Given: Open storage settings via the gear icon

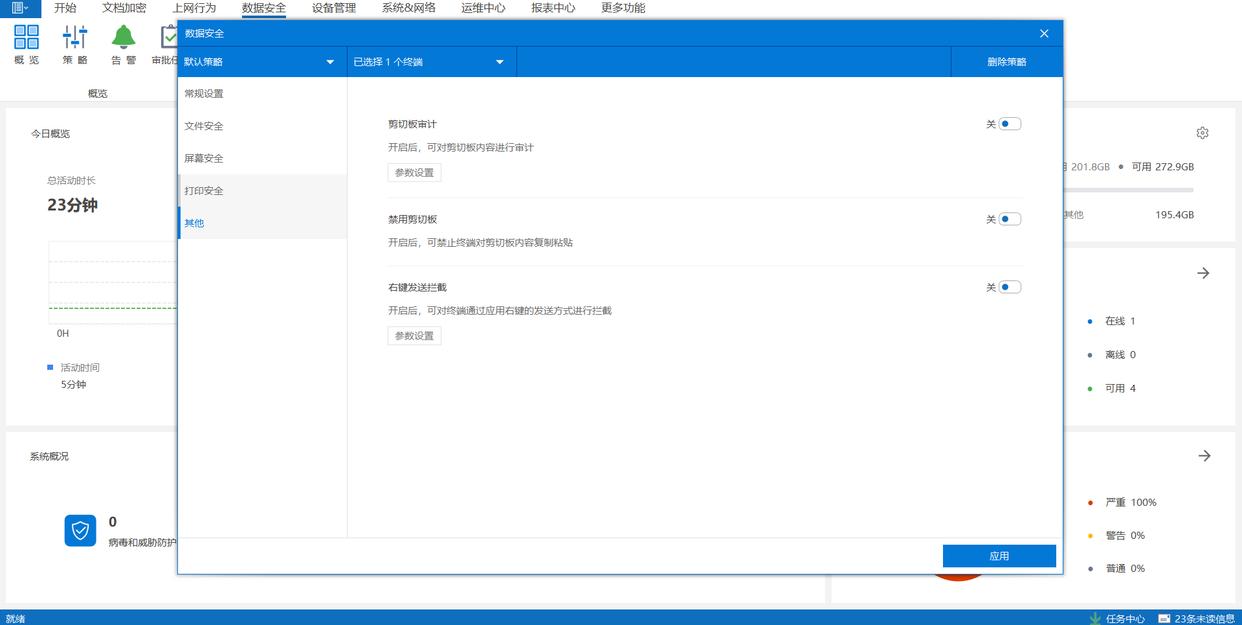Looking at the screenshot, I should coord(1202,133).
